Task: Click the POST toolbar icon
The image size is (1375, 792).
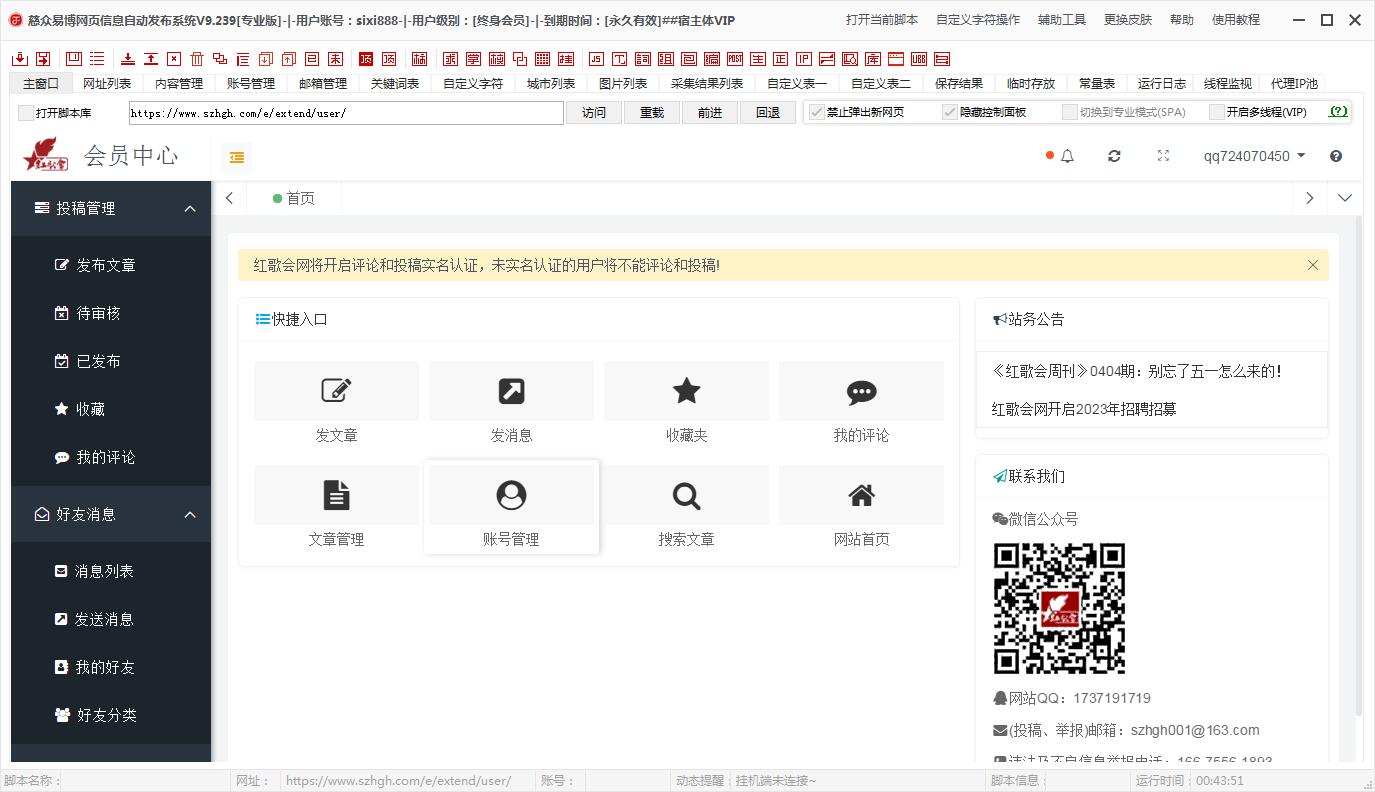Action: pos(735,59)
